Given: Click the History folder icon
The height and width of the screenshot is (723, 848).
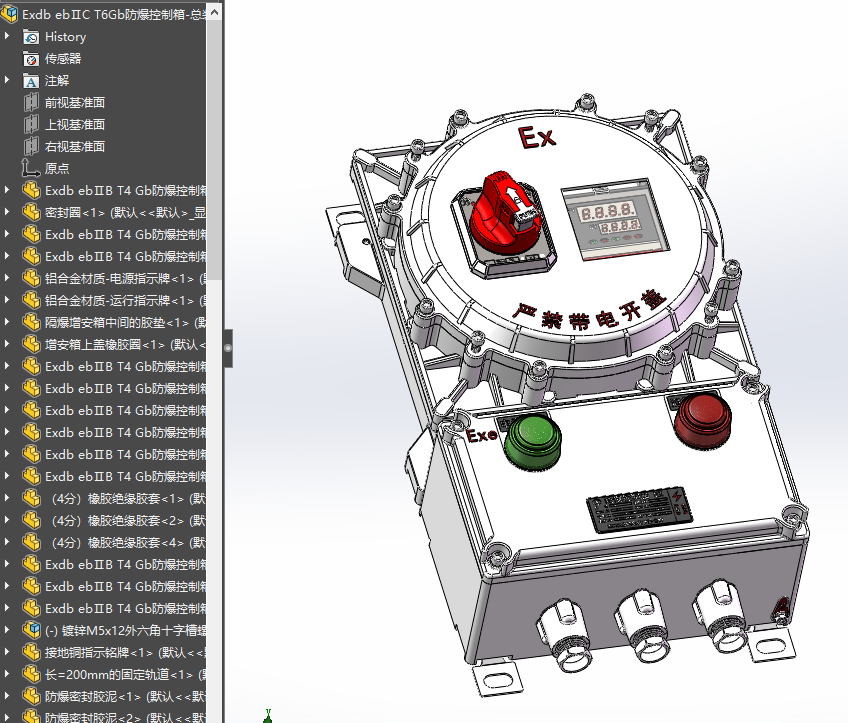Looking at the screenshot, I should [33, 36].
